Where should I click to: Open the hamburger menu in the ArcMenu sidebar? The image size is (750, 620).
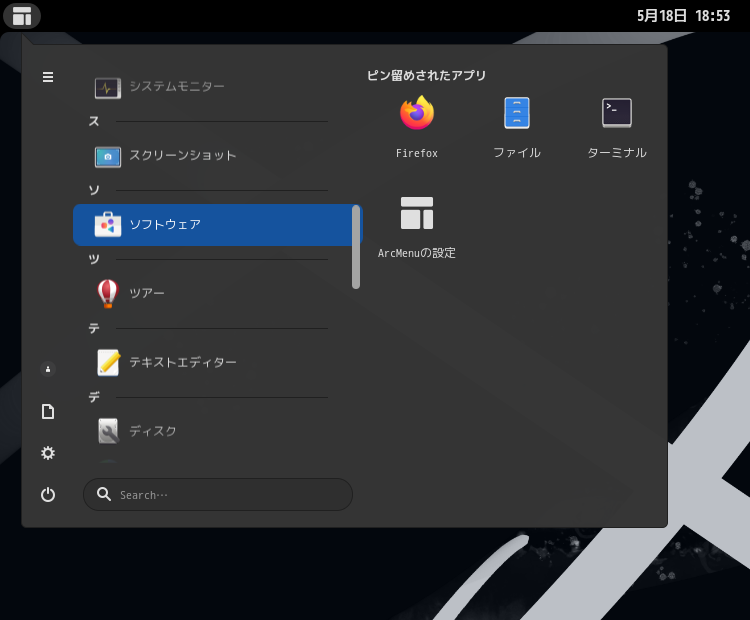click(48, 77)
